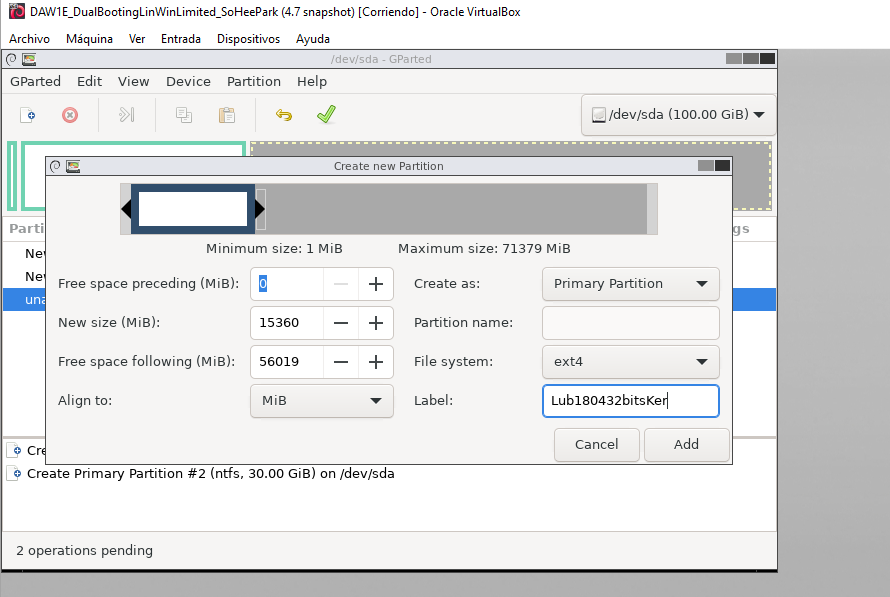
Task: Increase New size value
Action: click(376, 323)
